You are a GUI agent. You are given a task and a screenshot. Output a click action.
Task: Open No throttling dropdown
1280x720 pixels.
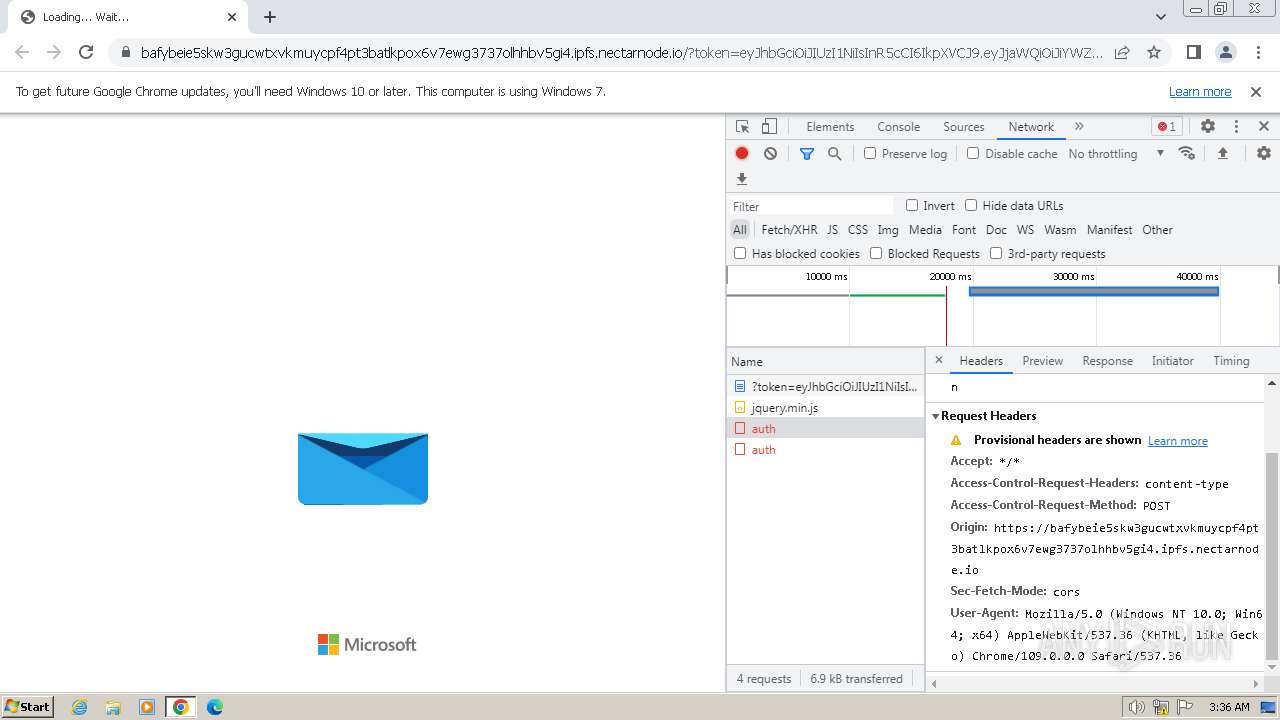1116,154
